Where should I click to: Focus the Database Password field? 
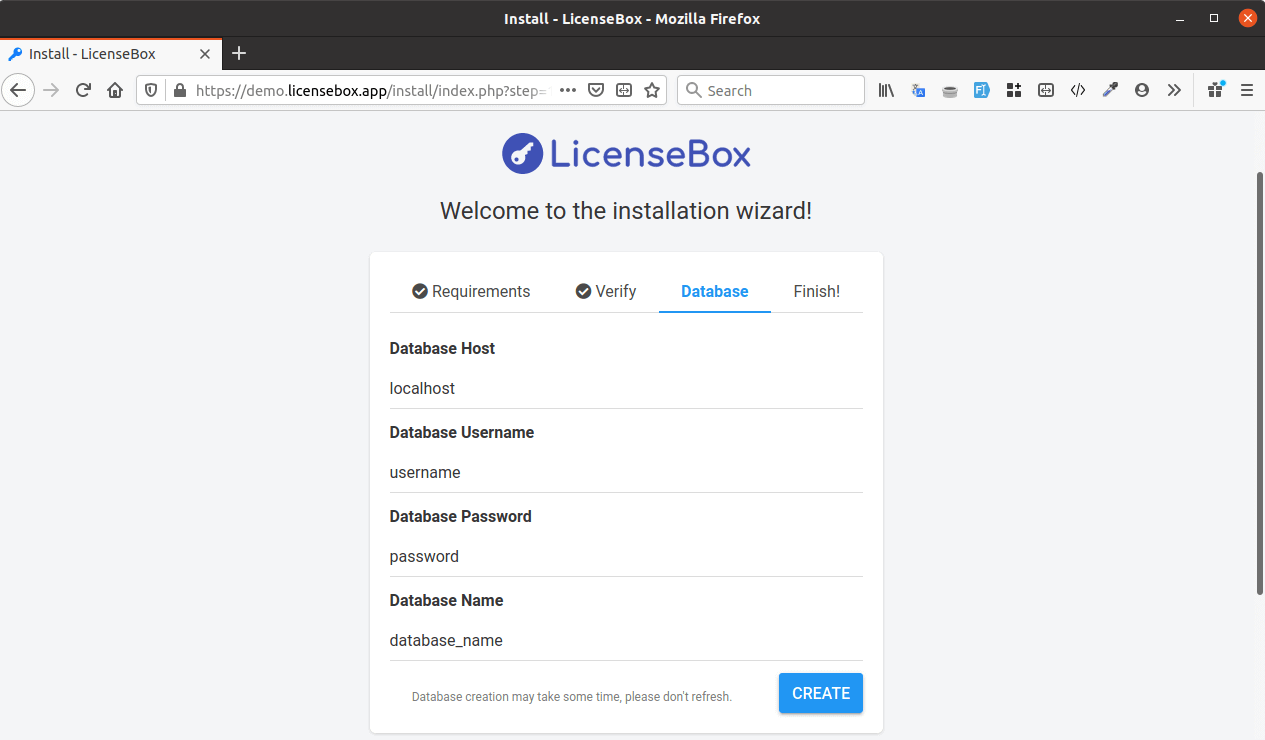point(625,556)
